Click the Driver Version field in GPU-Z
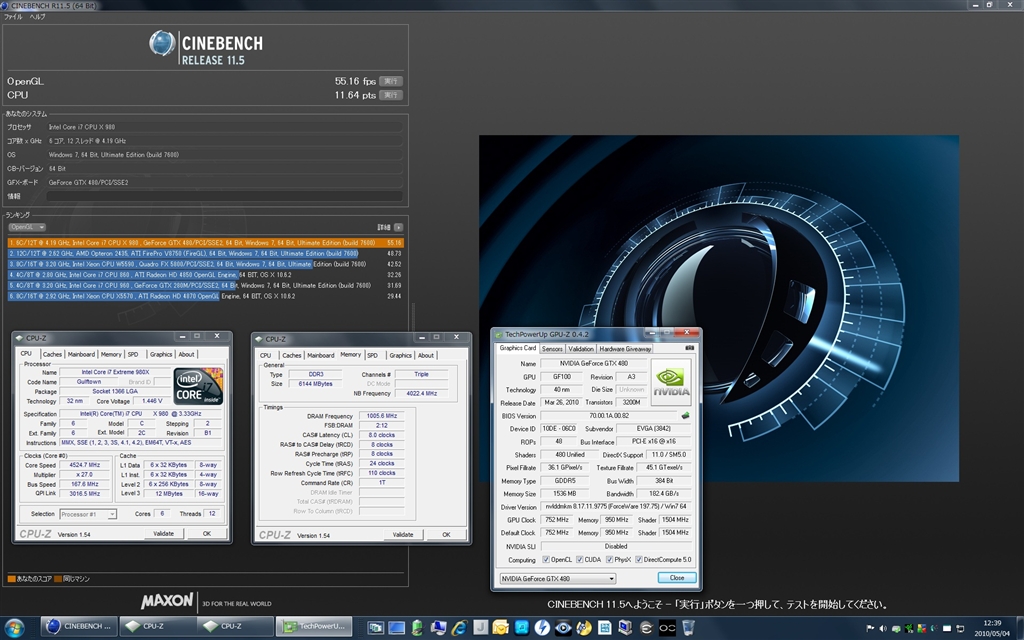The width and height of the screenshot is (1024, 640). point(615,507)
